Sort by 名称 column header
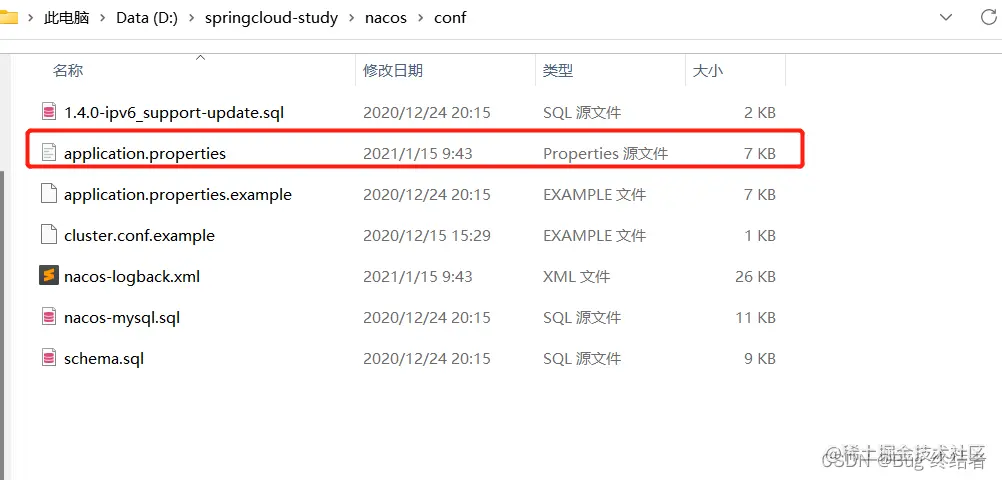The image size is (1002, 480). tap(68, 70)
